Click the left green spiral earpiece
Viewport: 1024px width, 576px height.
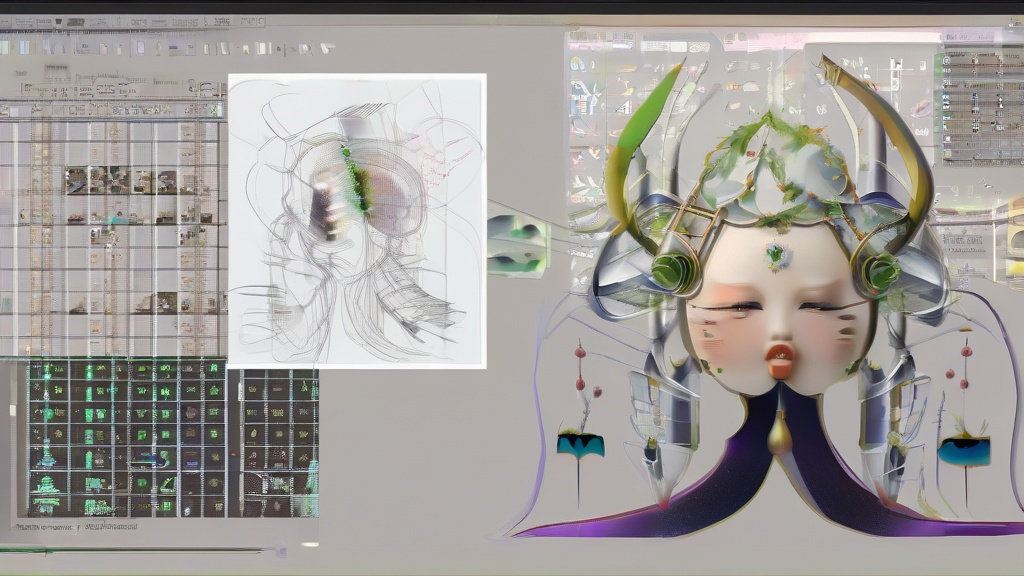click(671, 270)
